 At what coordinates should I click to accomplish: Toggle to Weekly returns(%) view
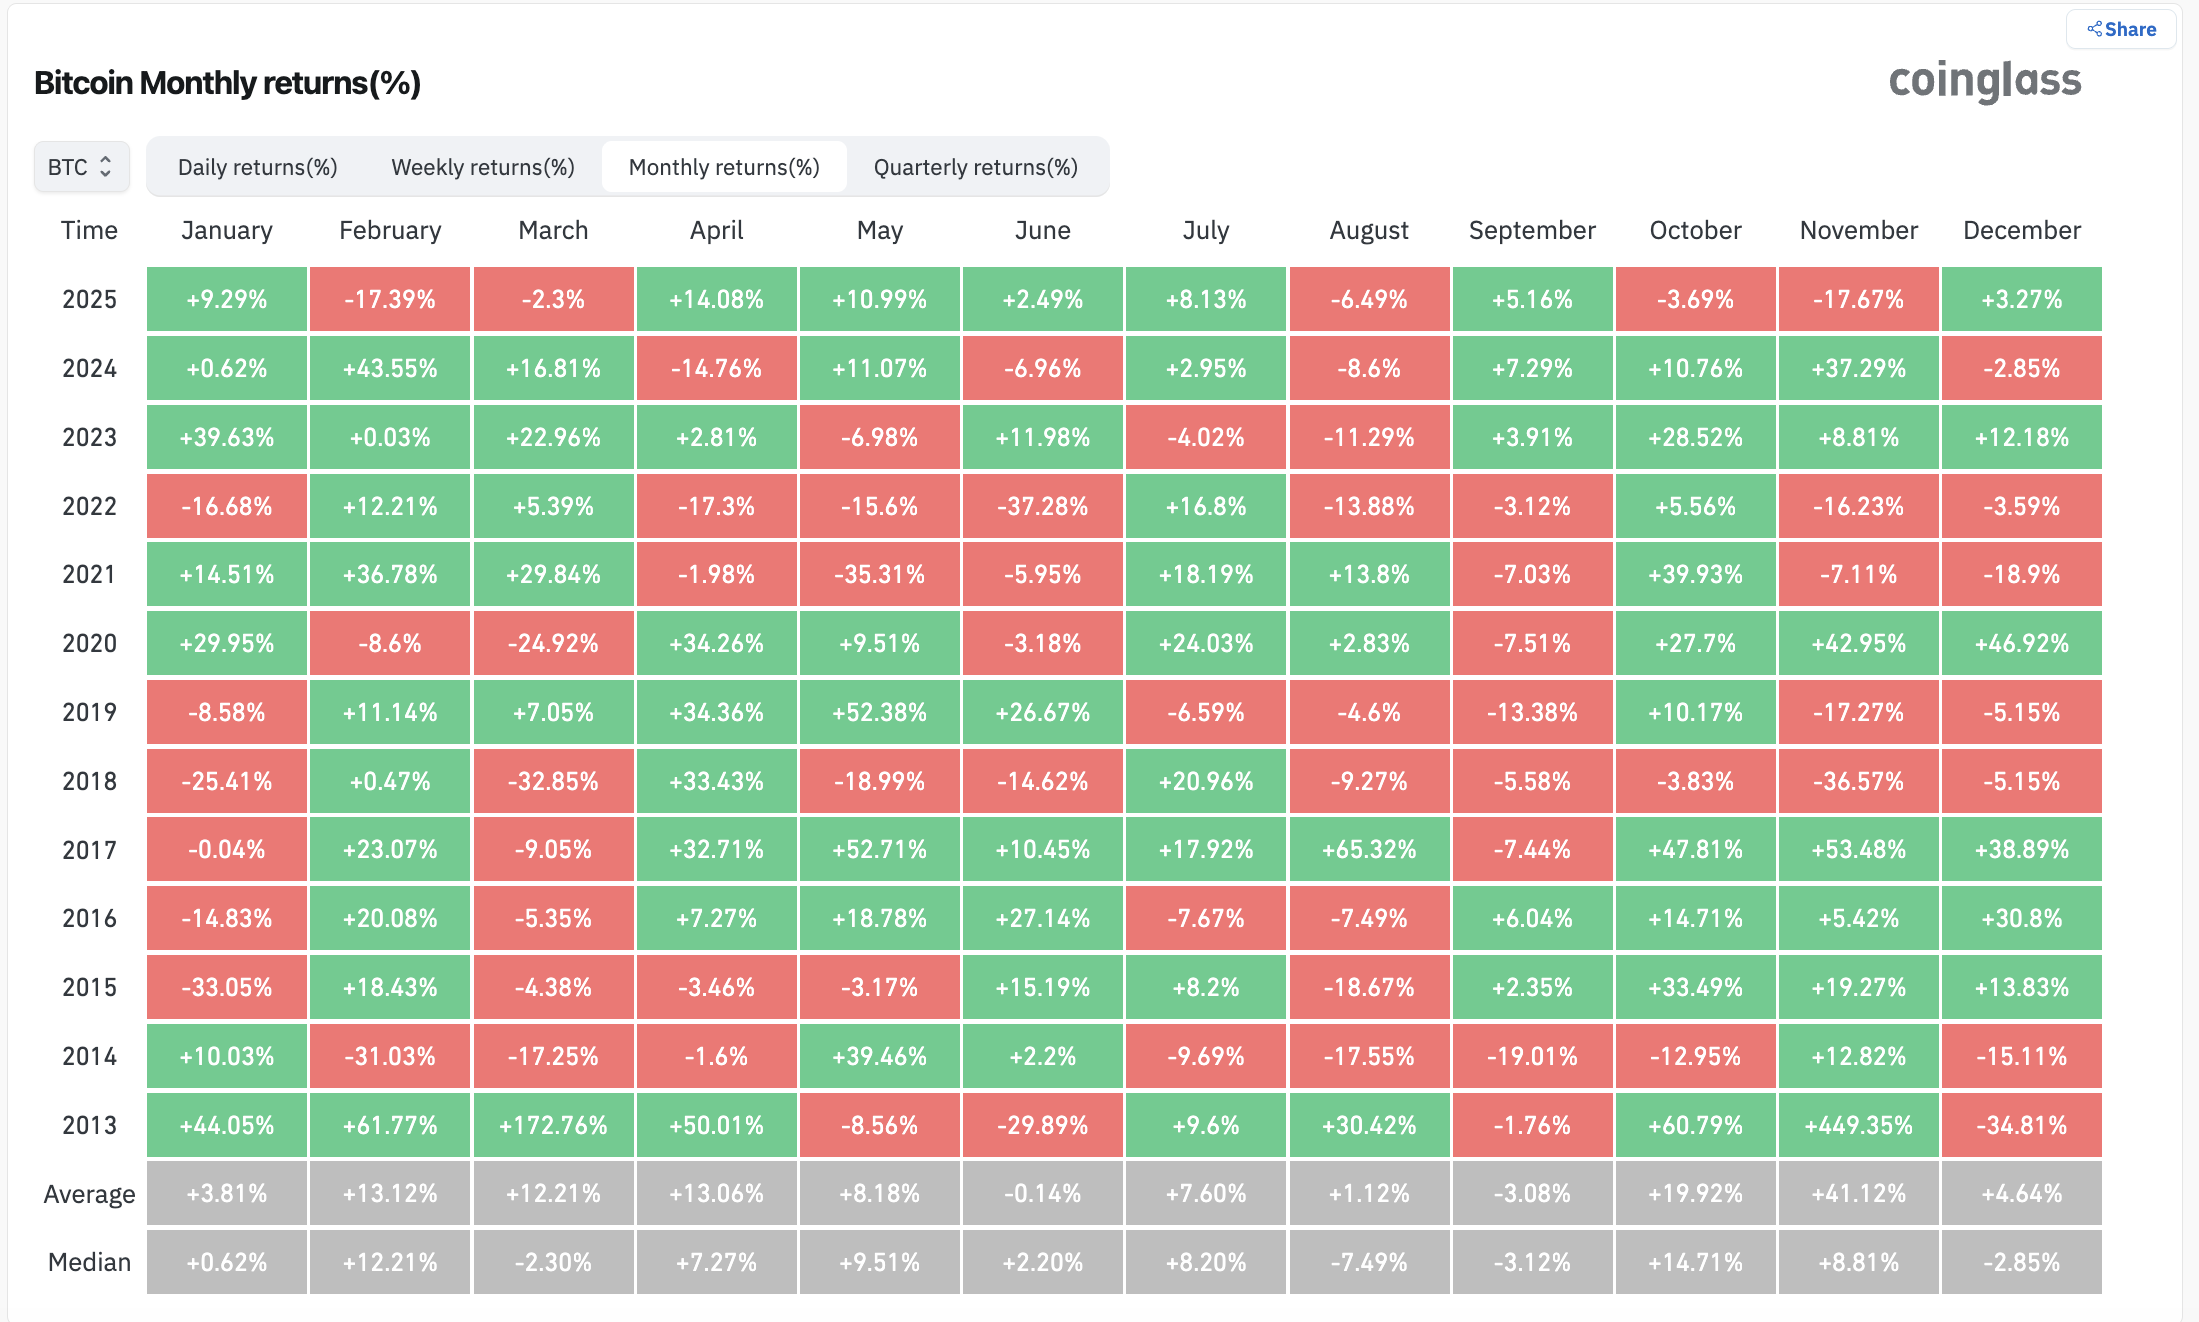482,166
